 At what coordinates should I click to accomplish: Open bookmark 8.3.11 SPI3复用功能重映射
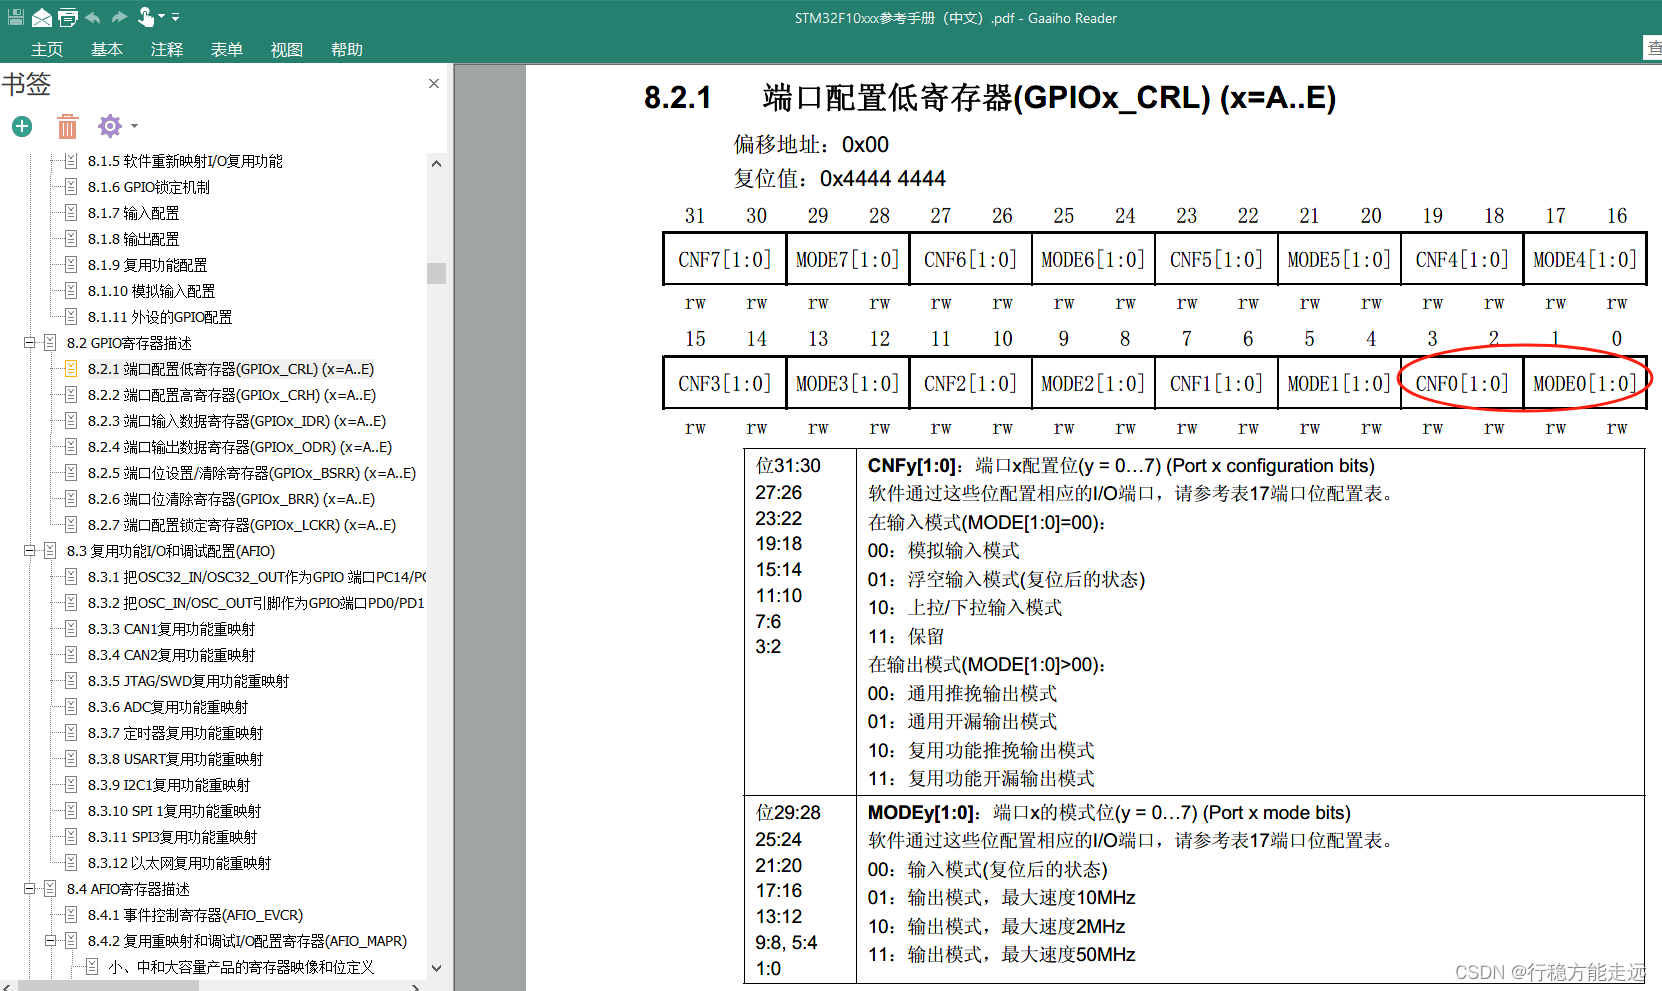click(x=172, y=837)
